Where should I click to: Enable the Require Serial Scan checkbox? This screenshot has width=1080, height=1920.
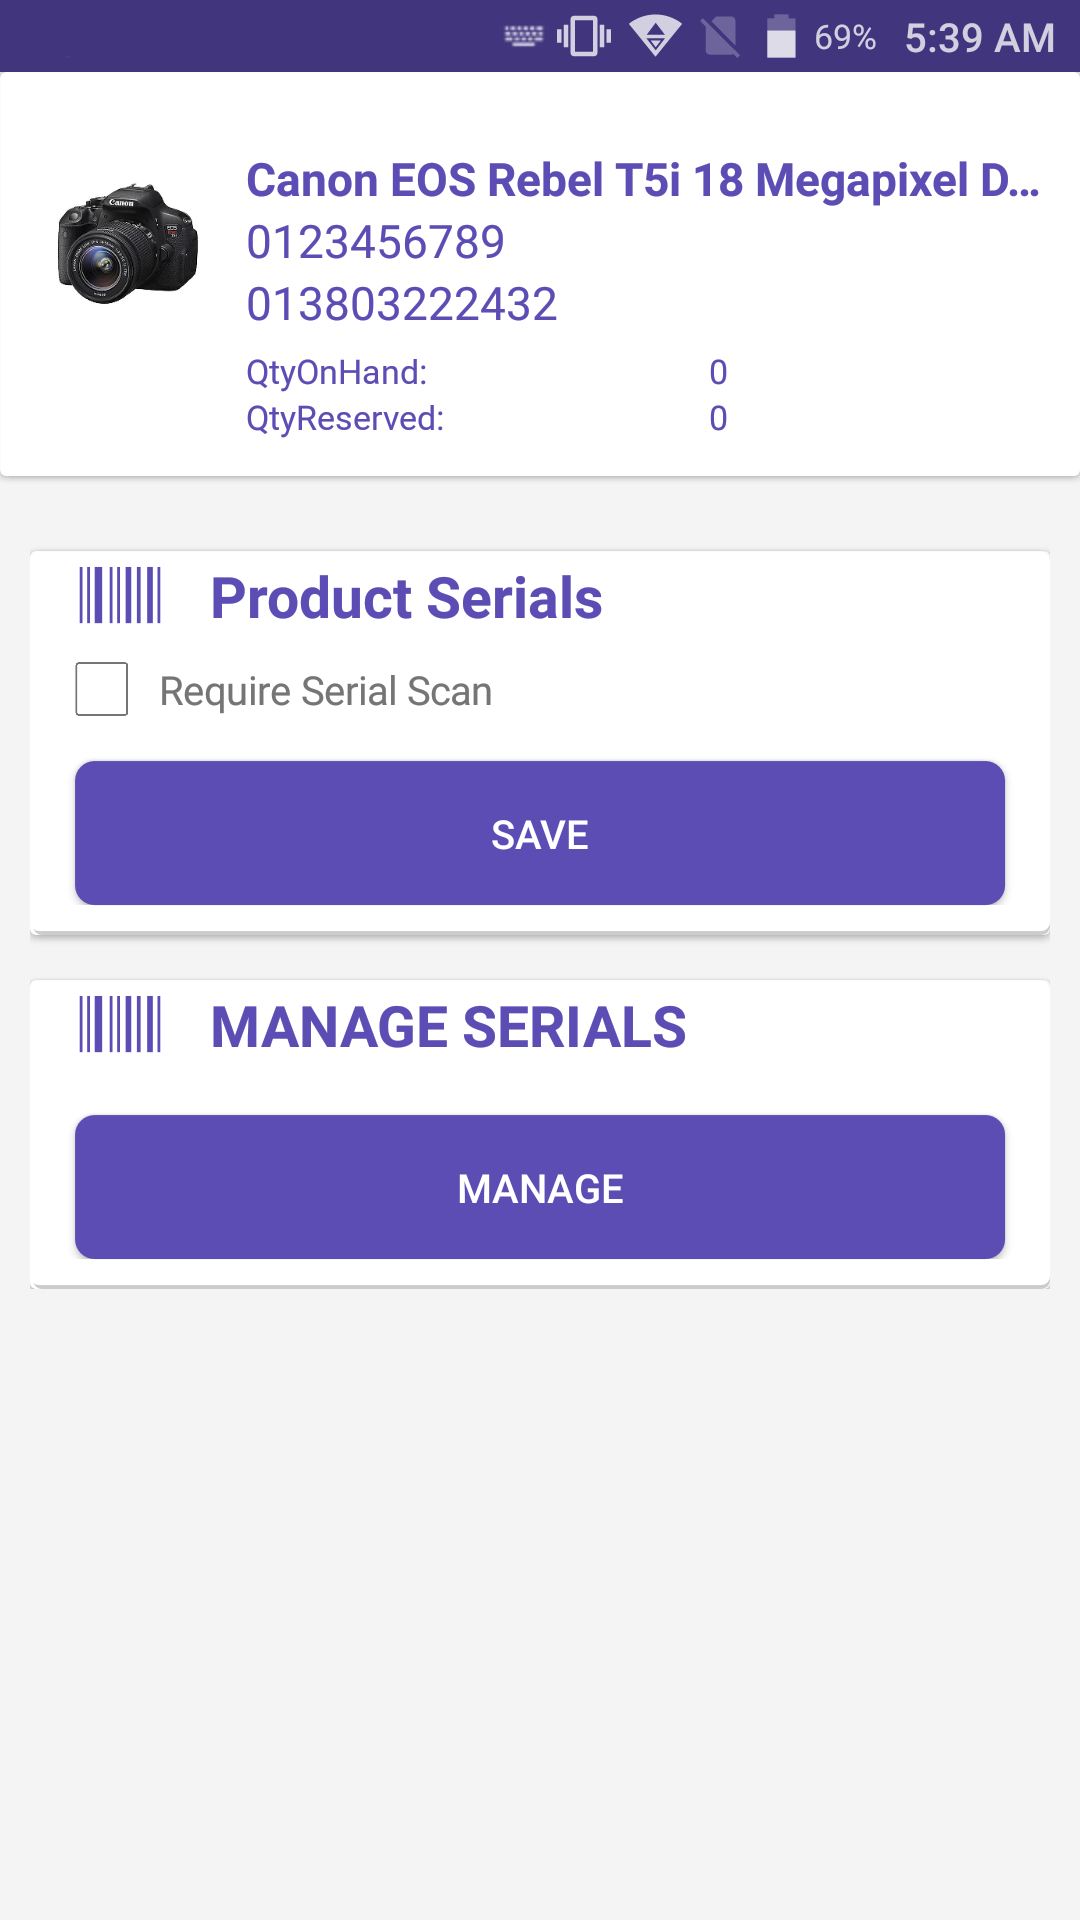[102, 688]
